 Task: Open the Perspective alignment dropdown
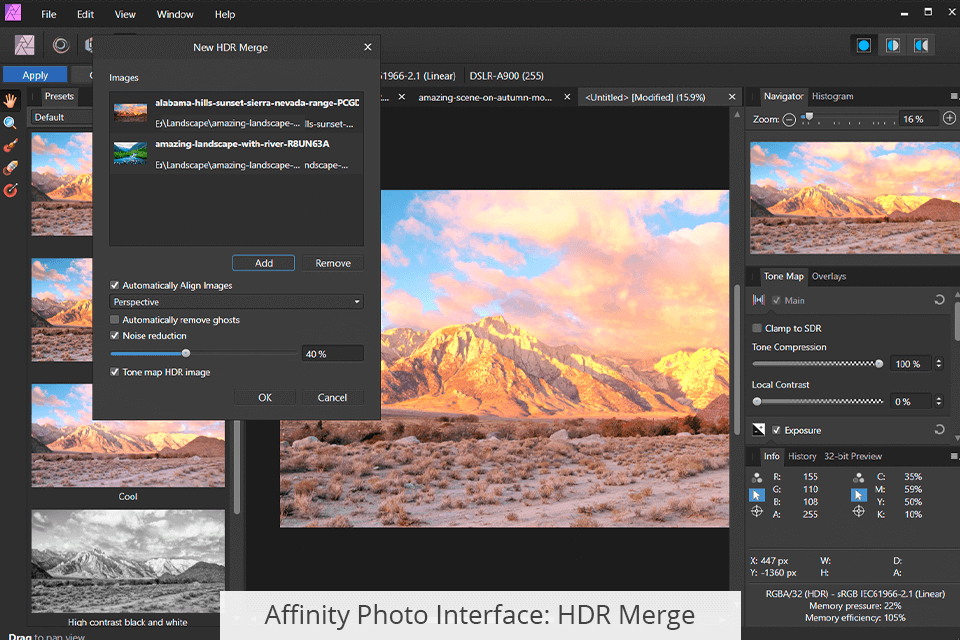click(x=236, y=301)
